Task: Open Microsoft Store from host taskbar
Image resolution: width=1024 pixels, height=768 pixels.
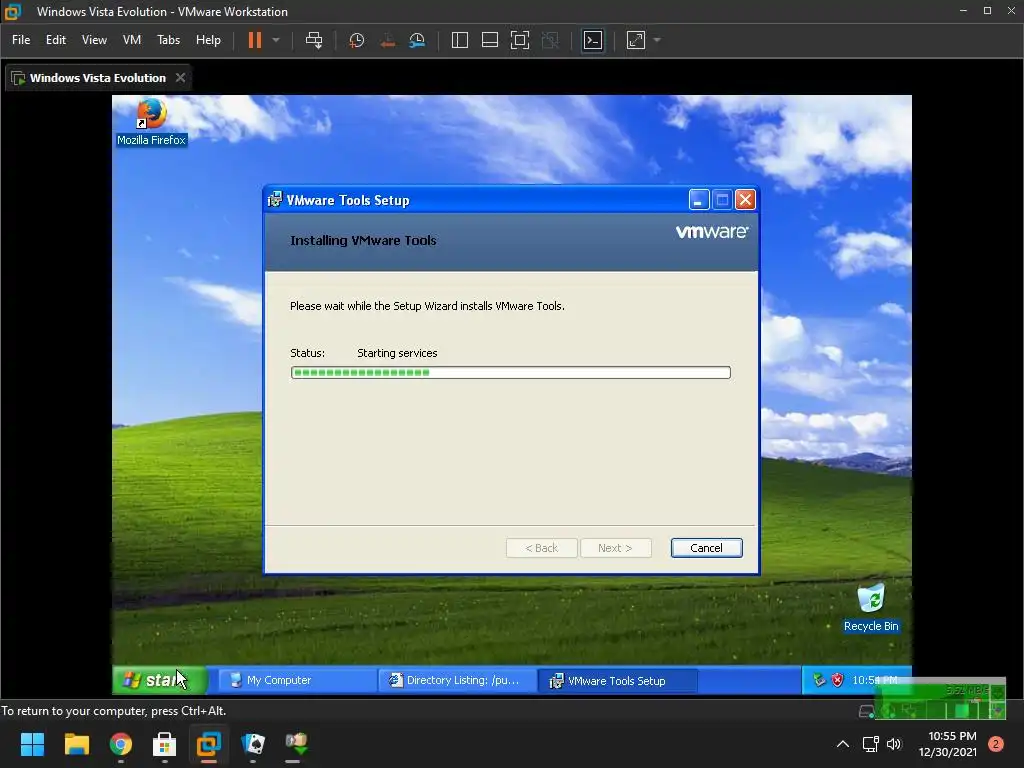Action: (x=165, y=744)
